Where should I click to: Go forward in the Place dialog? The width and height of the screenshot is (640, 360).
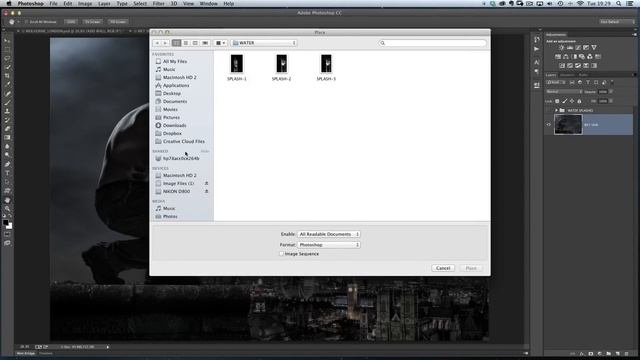tap(166, 43)
